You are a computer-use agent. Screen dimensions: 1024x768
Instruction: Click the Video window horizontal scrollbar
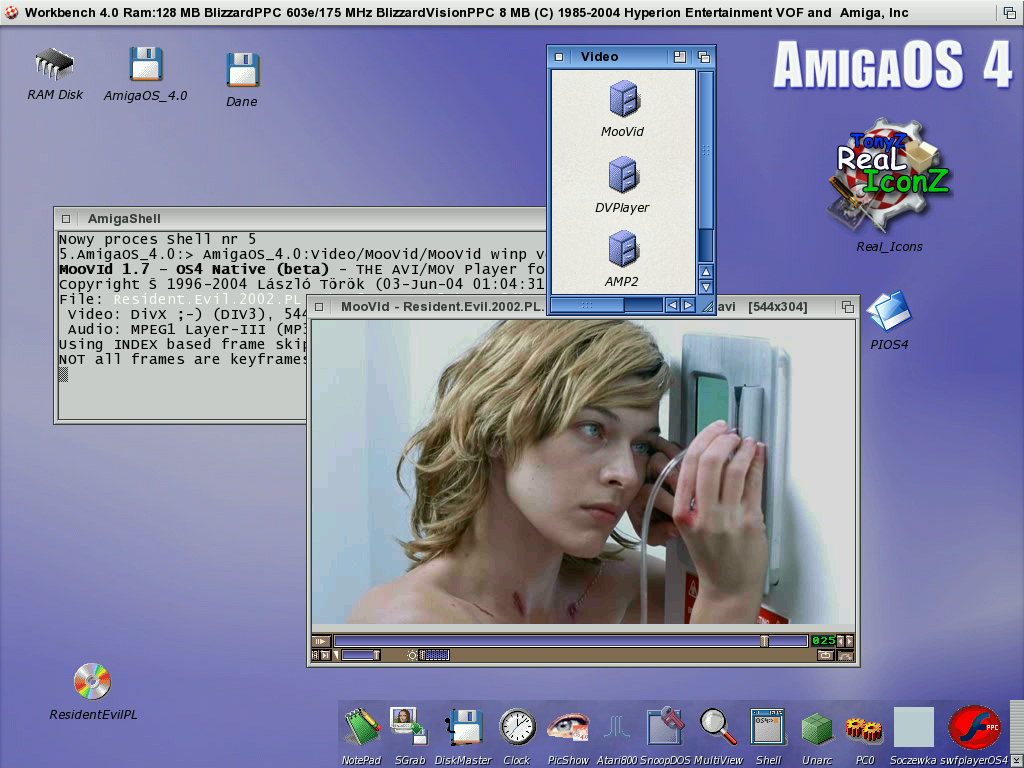[607, 305]
